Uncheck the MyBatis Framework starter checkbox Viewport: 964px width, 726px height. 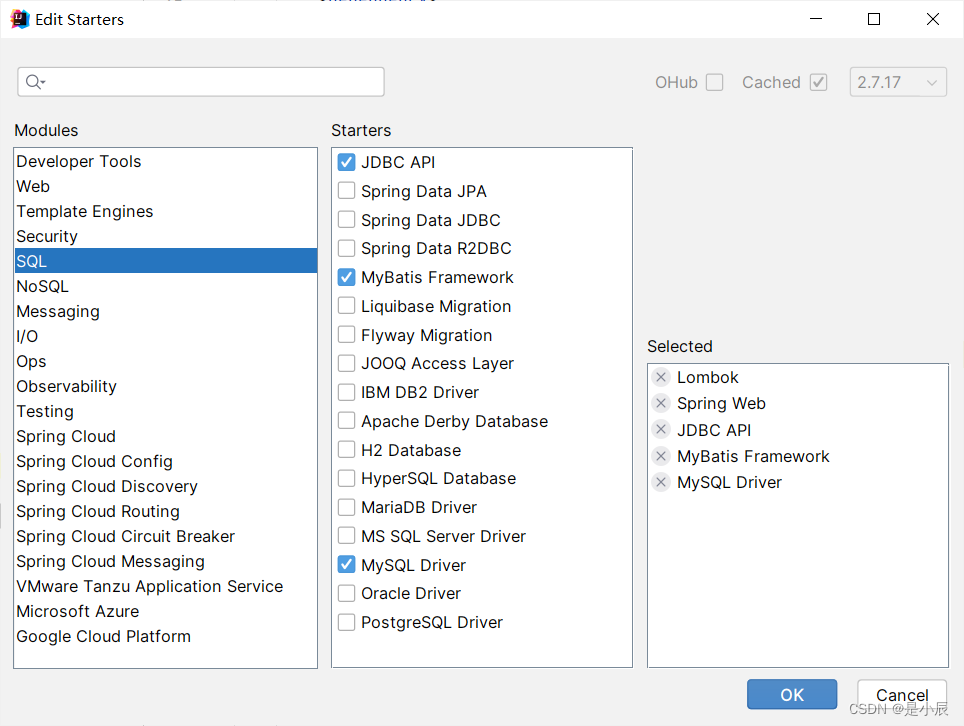[x=346, y=277]
